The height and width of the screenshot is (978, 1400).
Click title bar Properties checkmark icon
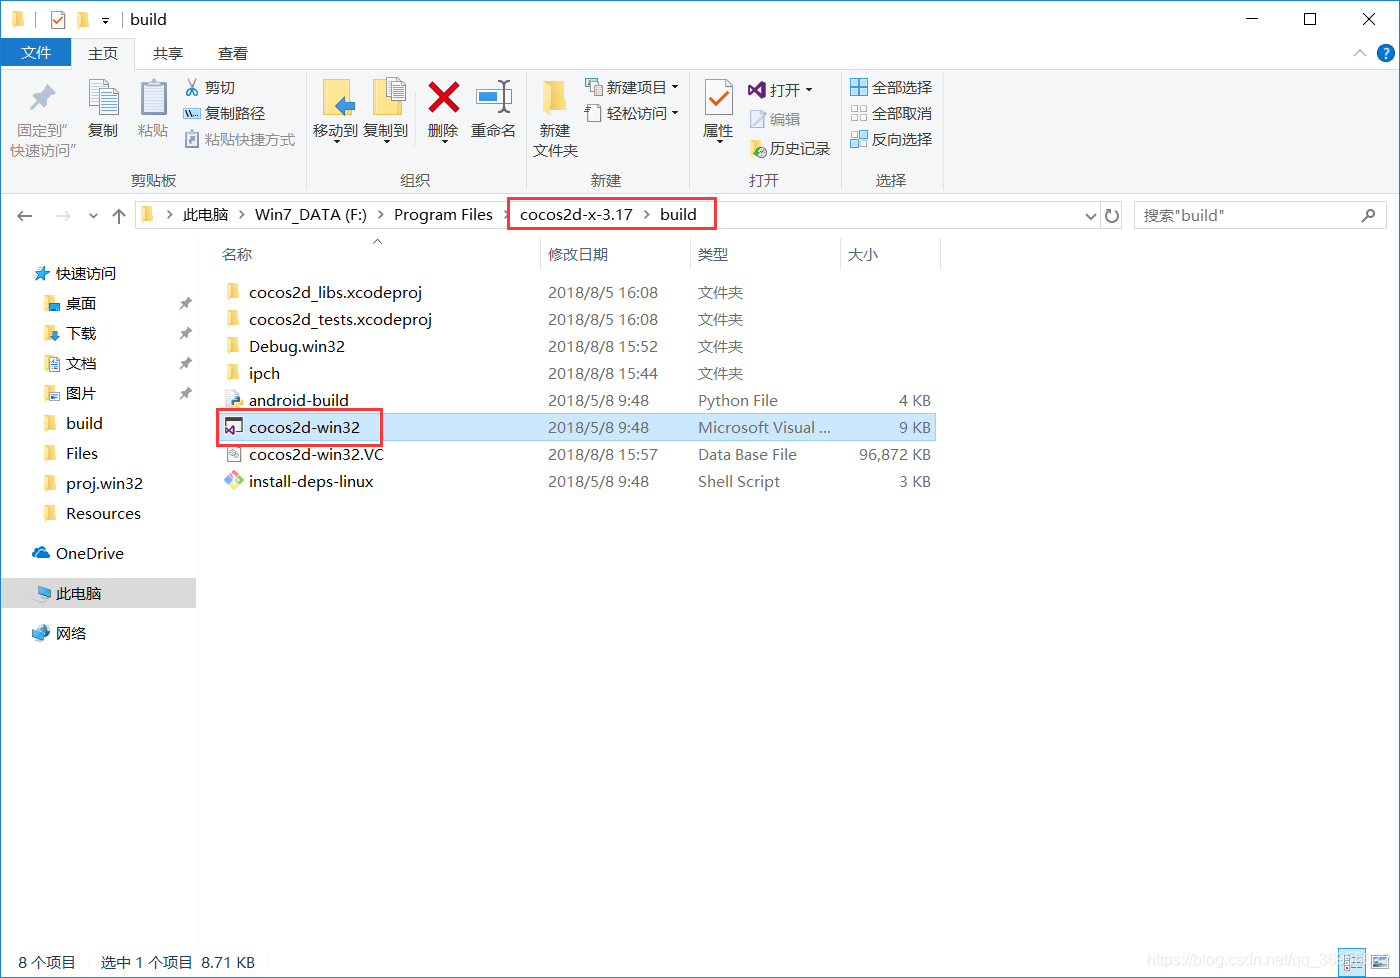click(58, 19)
